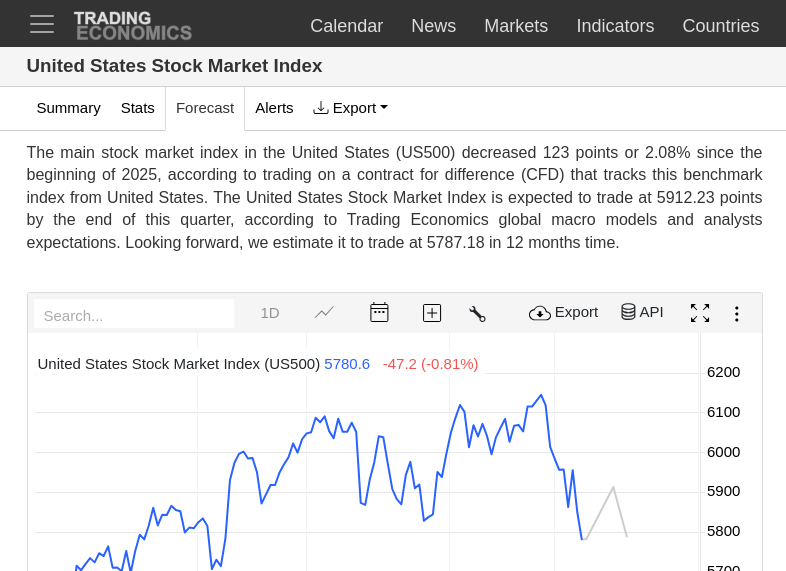
Task: Click the add comparison plus icon
Action: 432,313
